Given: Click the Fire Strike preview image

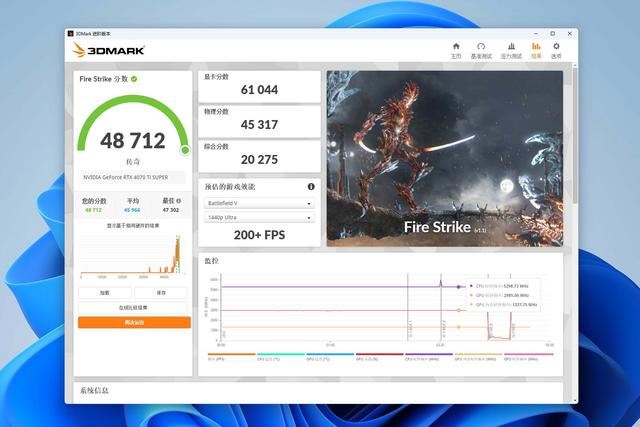Looking at the screenshot, I should point(444,157).
